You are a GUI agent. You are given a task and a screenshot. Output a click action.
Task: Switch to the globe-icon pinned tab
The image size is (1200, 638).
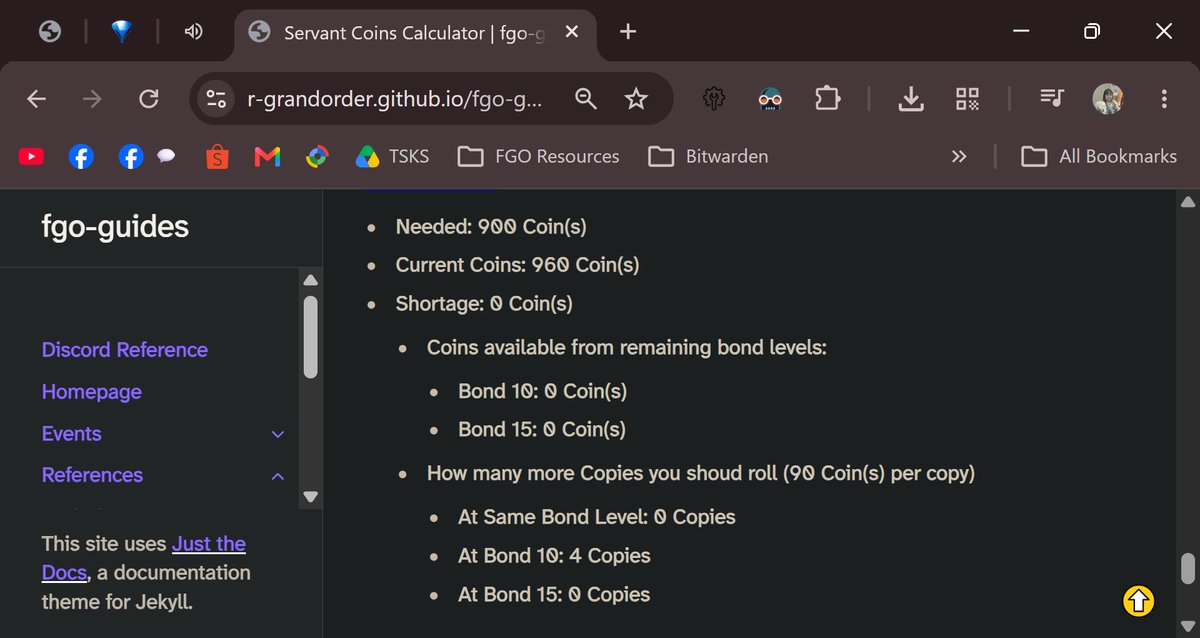(50, 32)
